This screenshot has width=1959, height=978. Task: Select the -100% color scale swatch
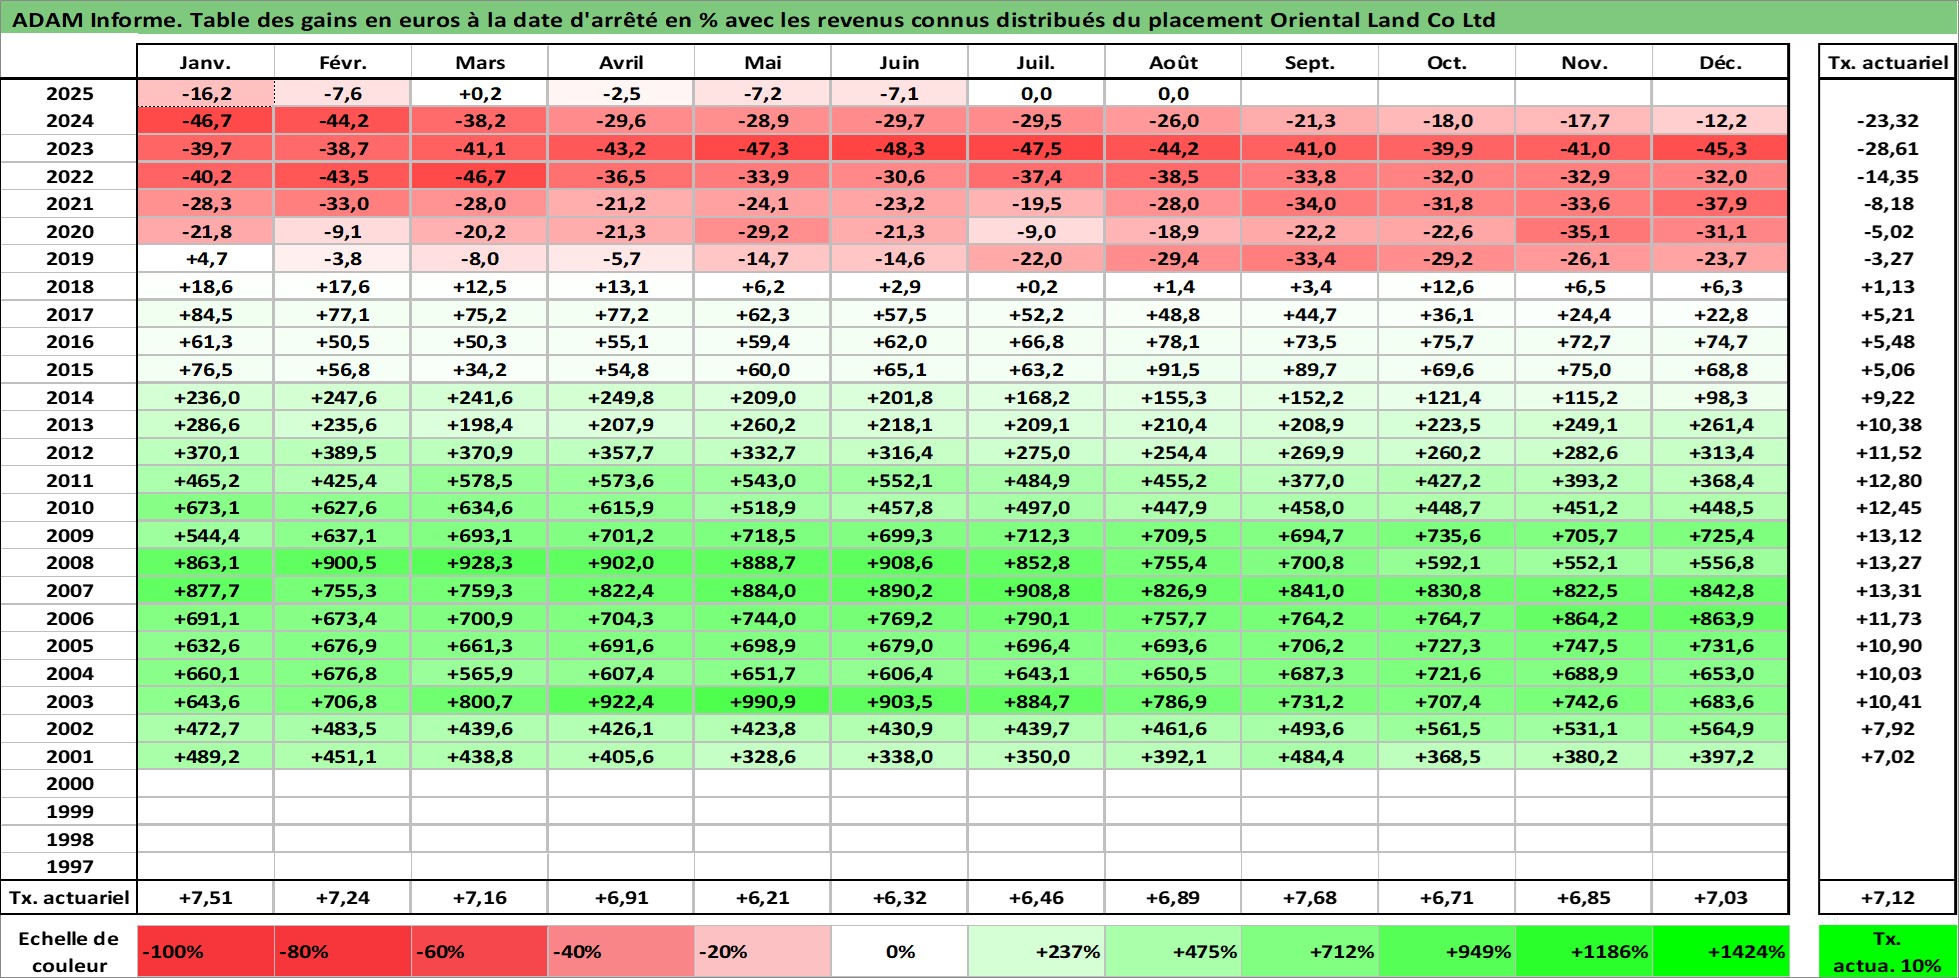205,952
